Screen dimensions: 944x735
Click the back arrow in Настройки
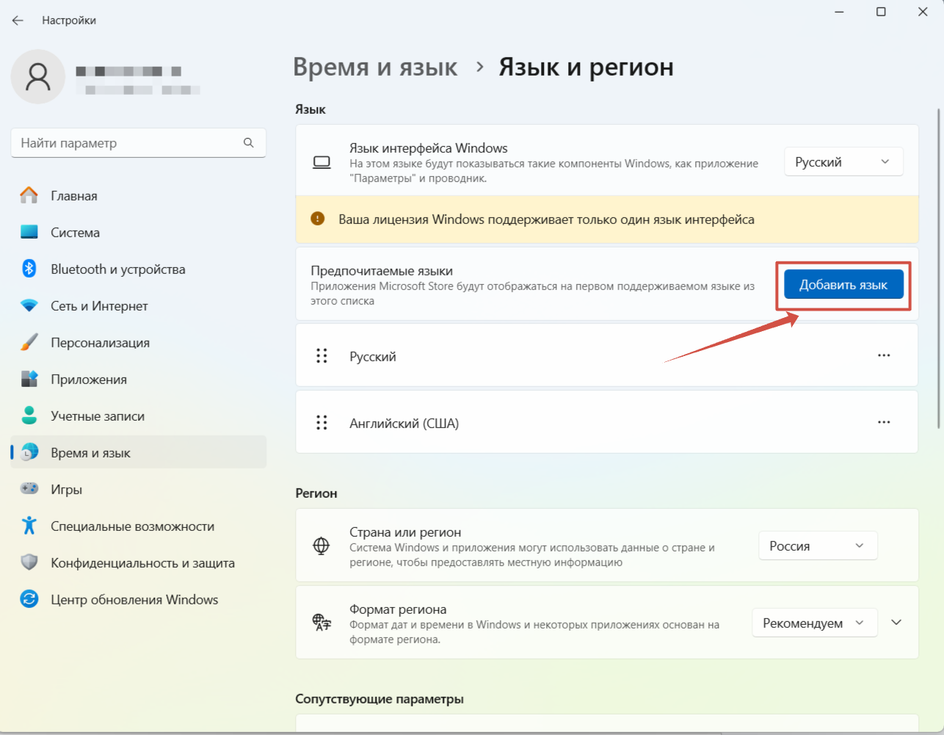point(17,20)
